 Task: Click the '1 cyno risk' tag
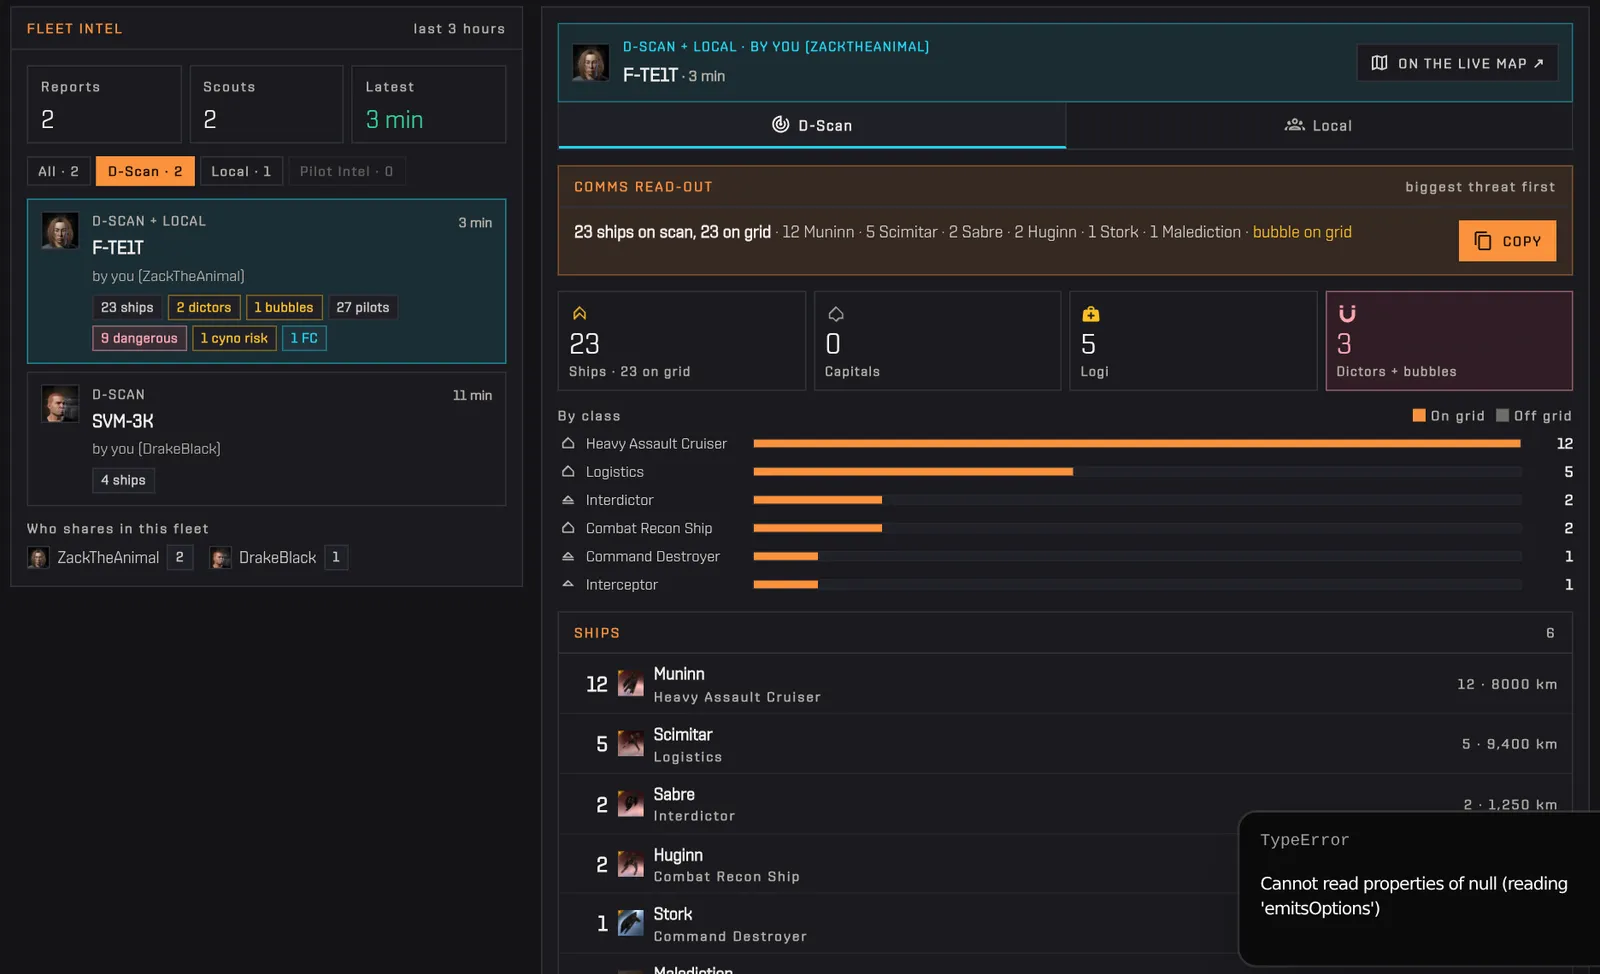(x=234, y=338)
